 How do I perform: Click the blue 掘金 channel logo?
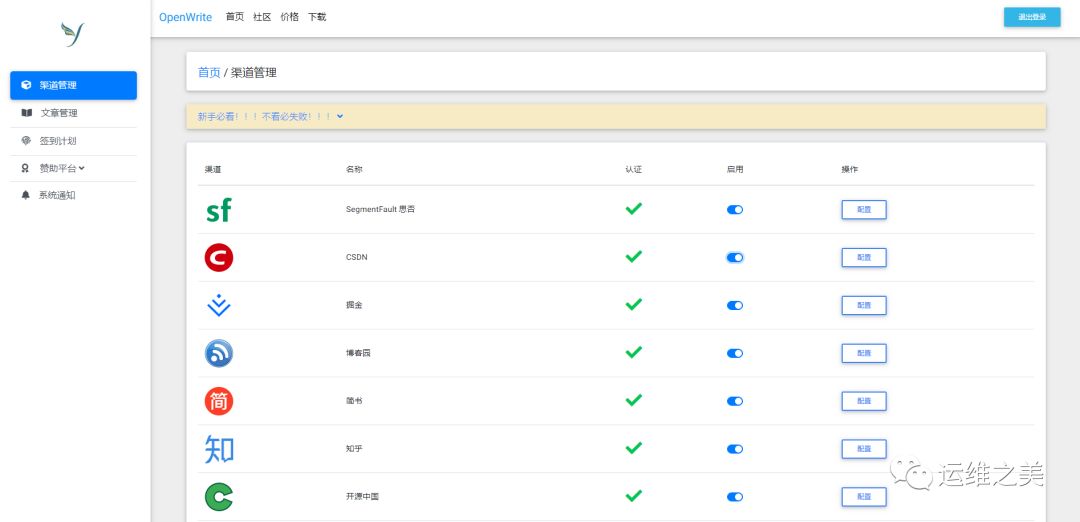click(218, 305)
